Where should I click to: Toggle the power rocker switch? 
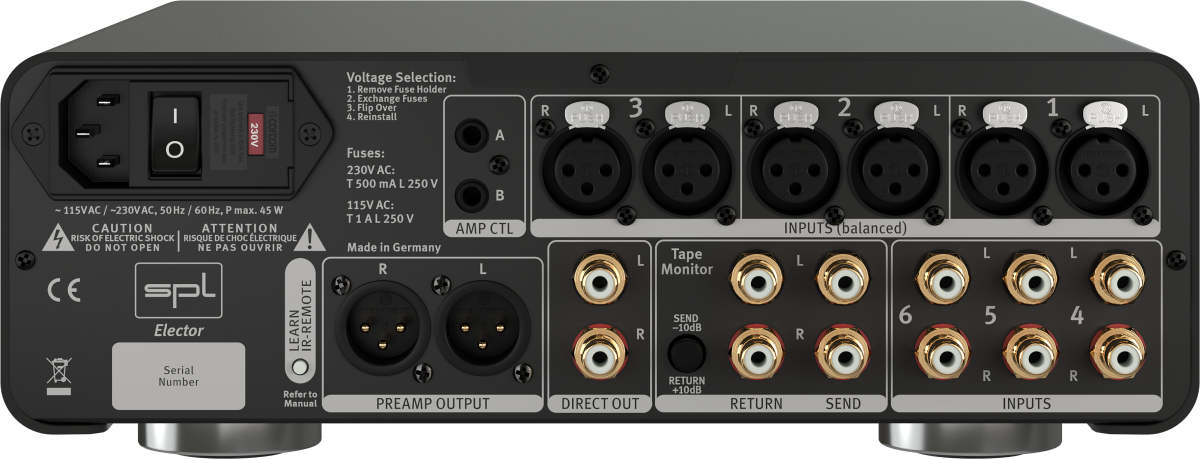click(x=175, y=133)
